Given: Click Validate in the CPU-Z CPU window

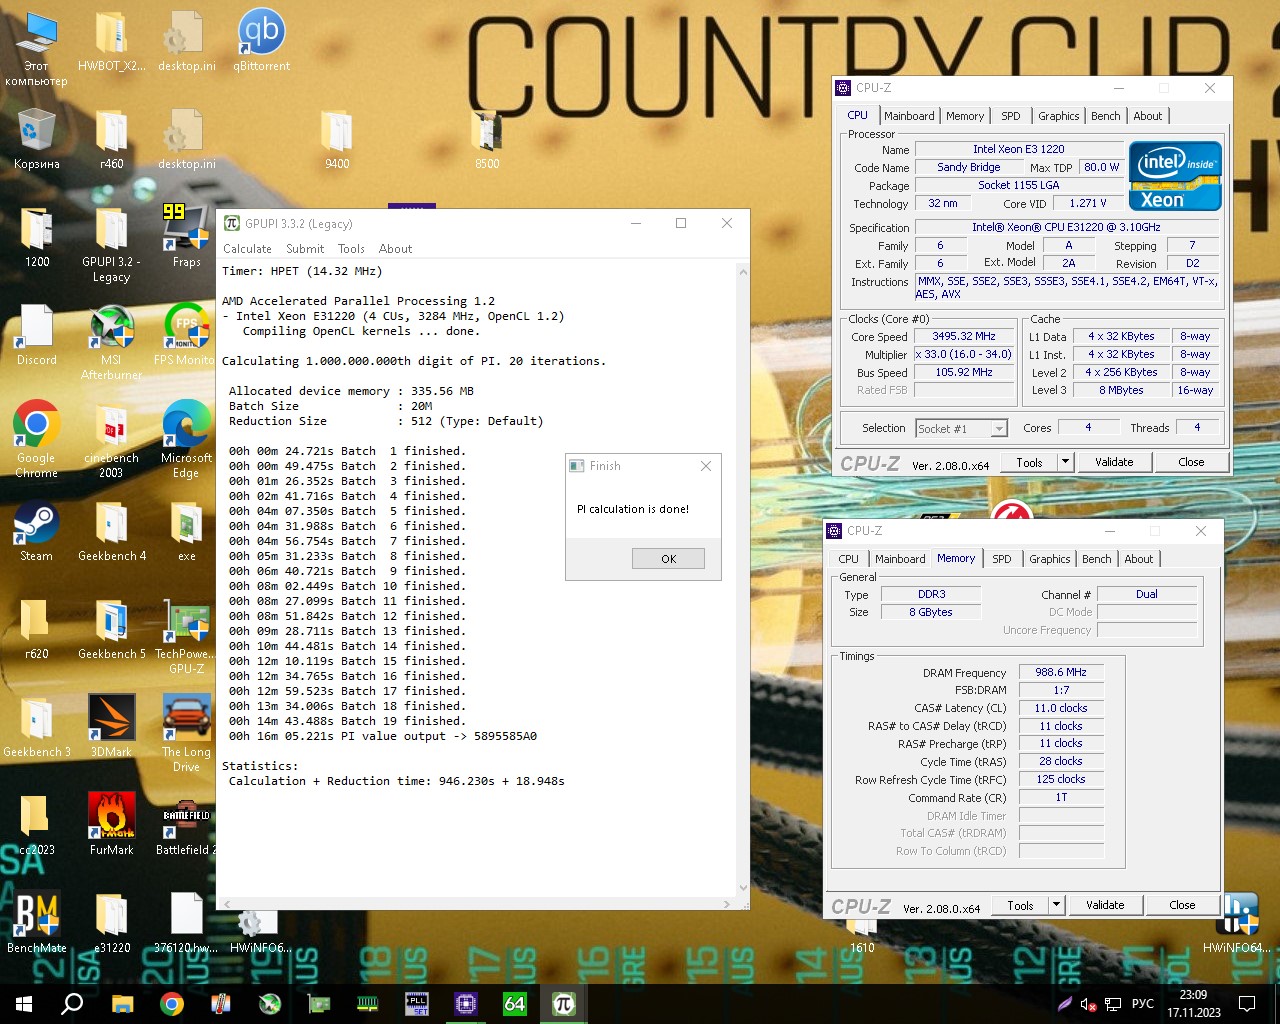Looking at the screenshot, I should coord(1114,462).
